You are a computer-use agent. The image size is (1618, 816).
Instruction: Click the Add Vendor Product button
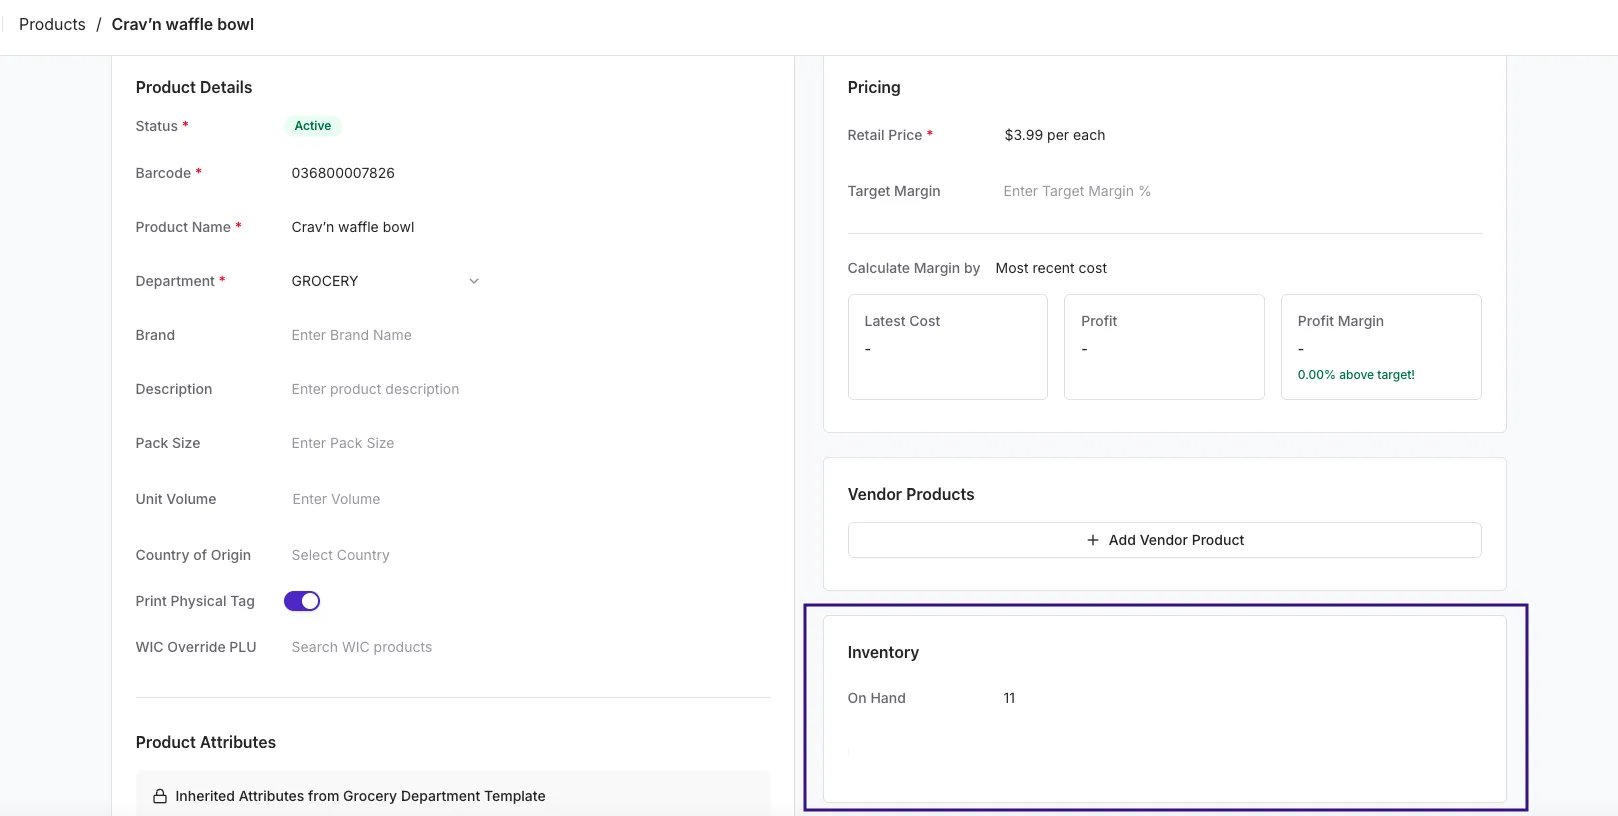(x=1164, y=540)
